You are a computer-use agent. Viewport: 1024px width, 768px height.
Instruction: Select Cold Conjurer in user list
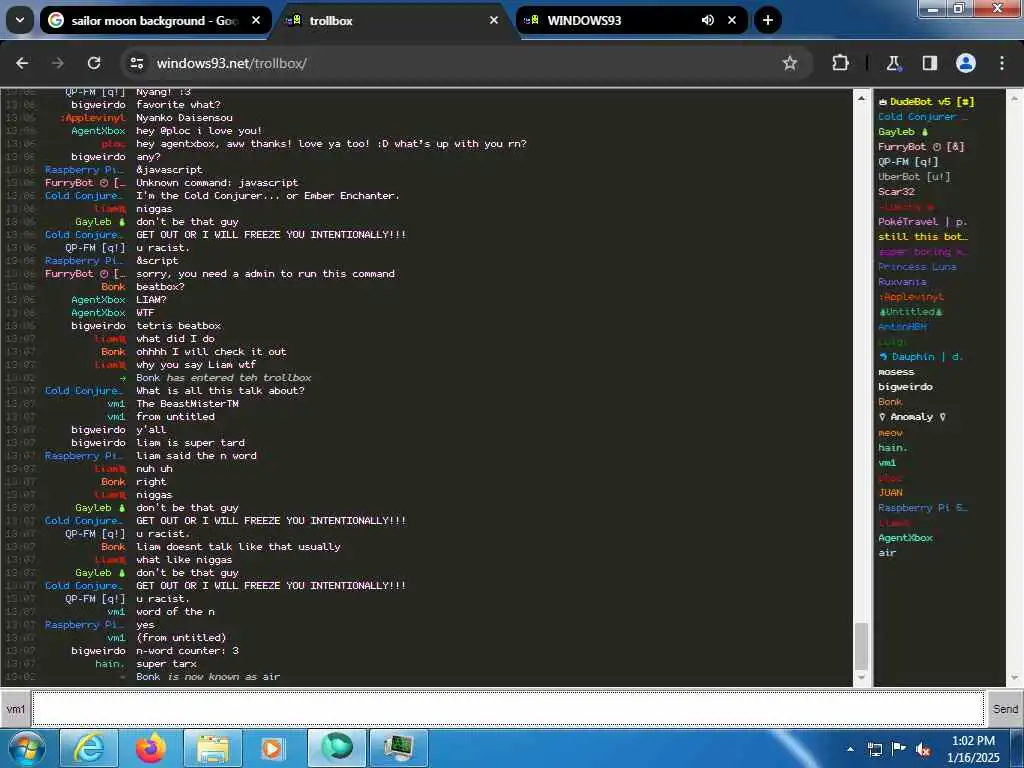point(923,117)
